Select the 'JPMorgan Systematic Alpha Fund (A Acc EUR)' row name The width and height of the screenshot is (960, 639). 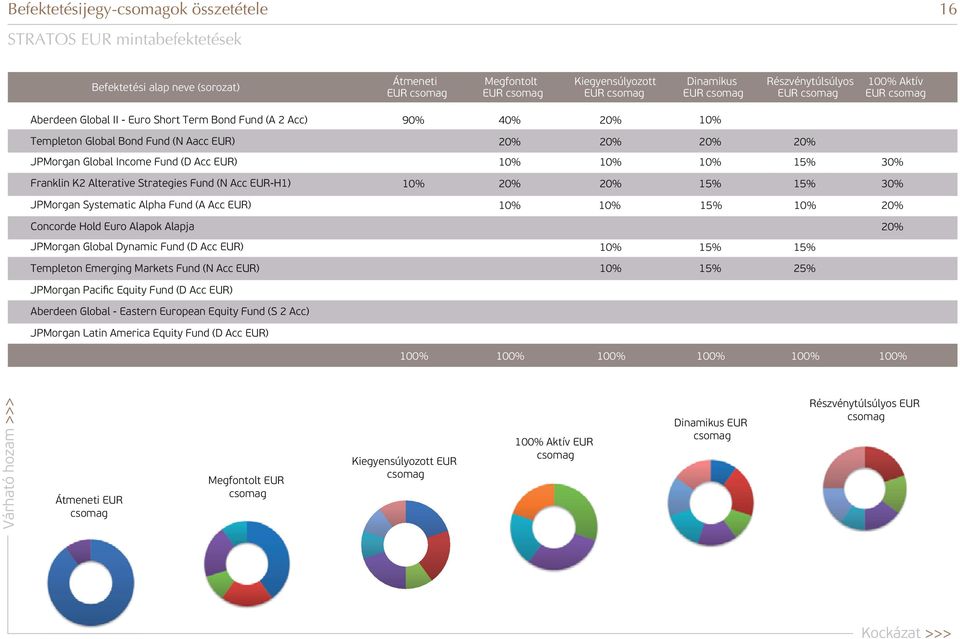coord(141,205)
